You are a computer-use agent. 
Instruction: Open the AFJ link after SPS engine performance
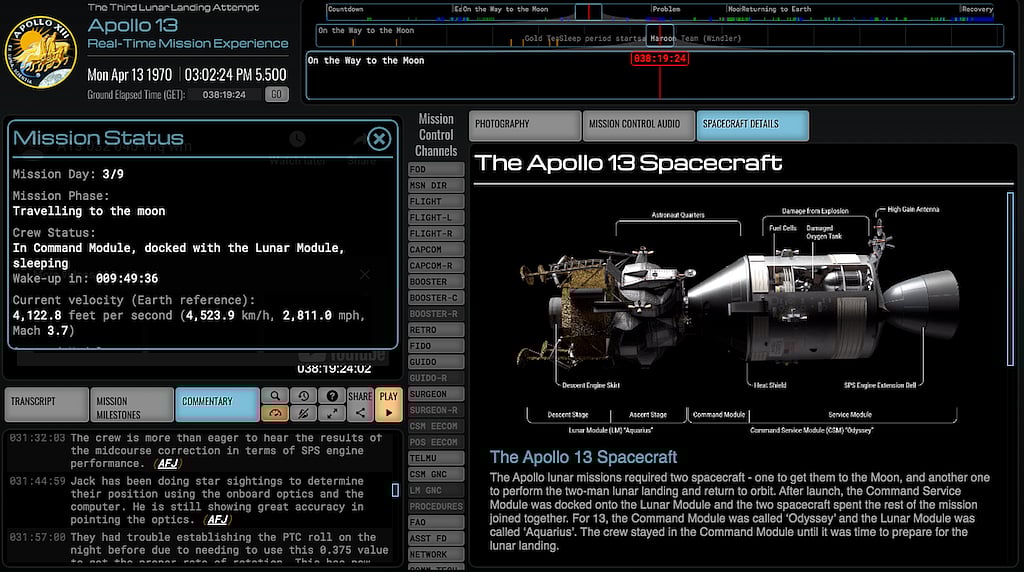167,465
